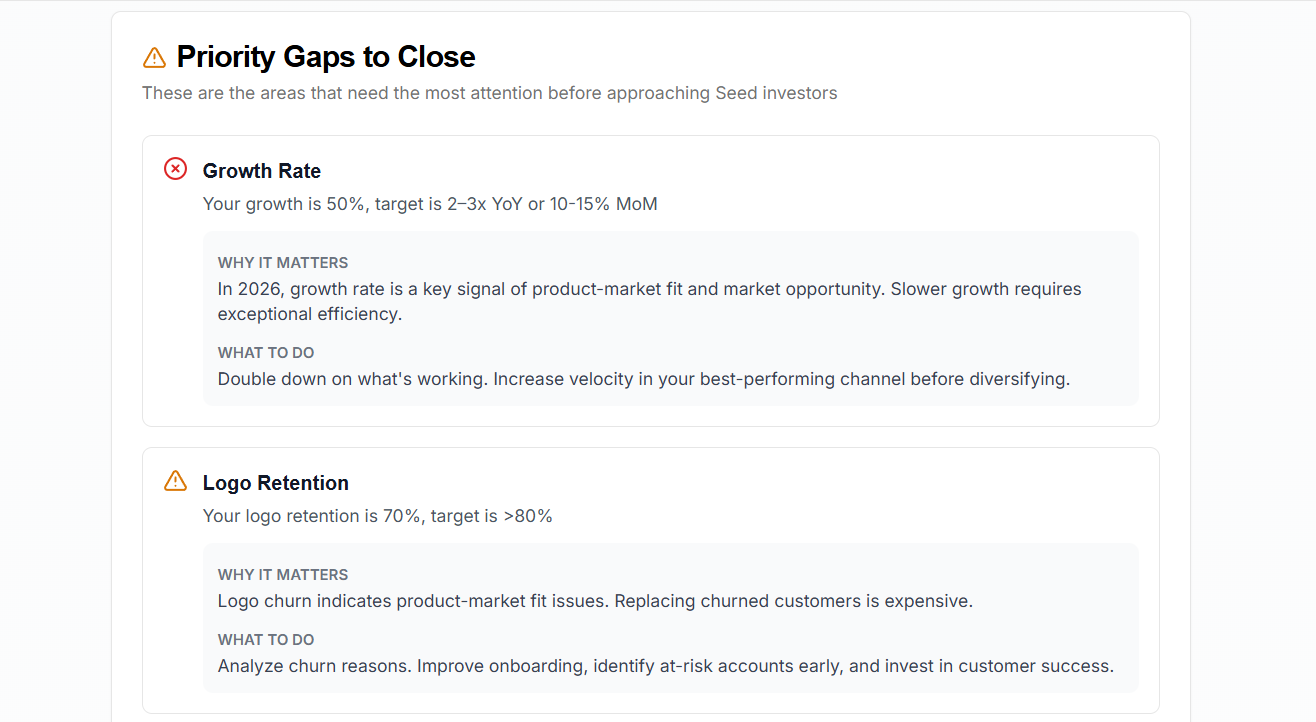Click the 'Analyze churn reasons' advice text
The height and width of the screenshot is (722, 1316).
point(666,666)
